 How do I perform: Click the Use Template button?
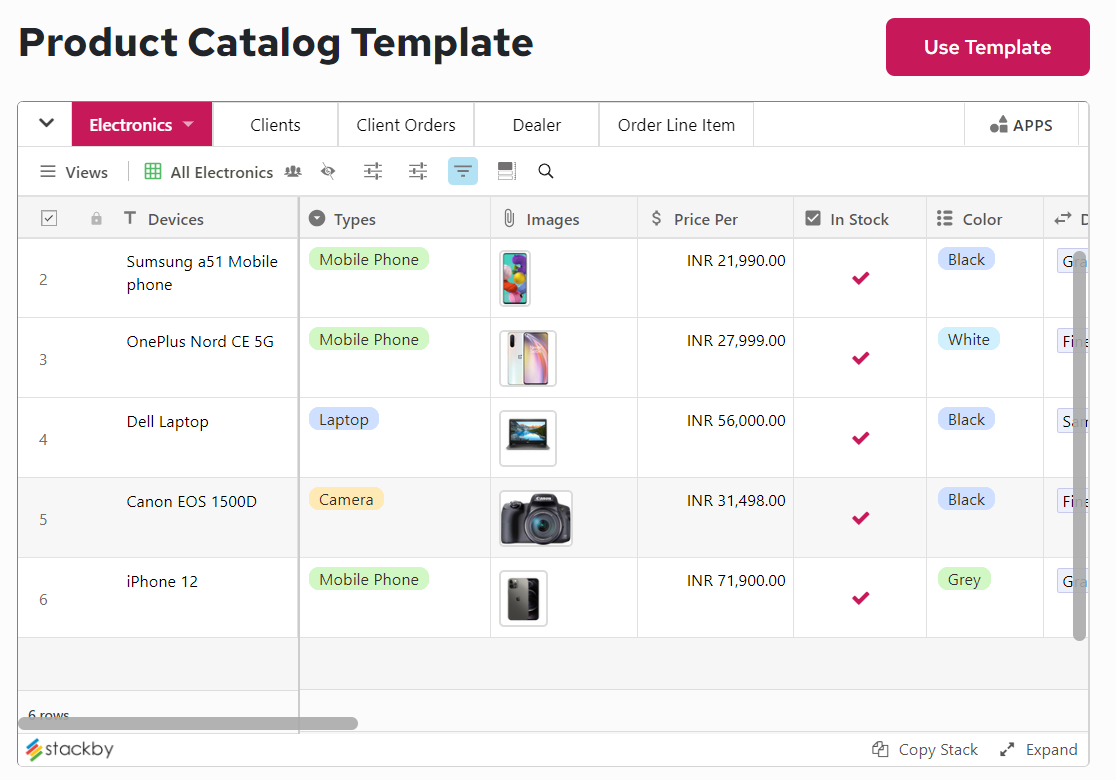[x=987, y=46]
